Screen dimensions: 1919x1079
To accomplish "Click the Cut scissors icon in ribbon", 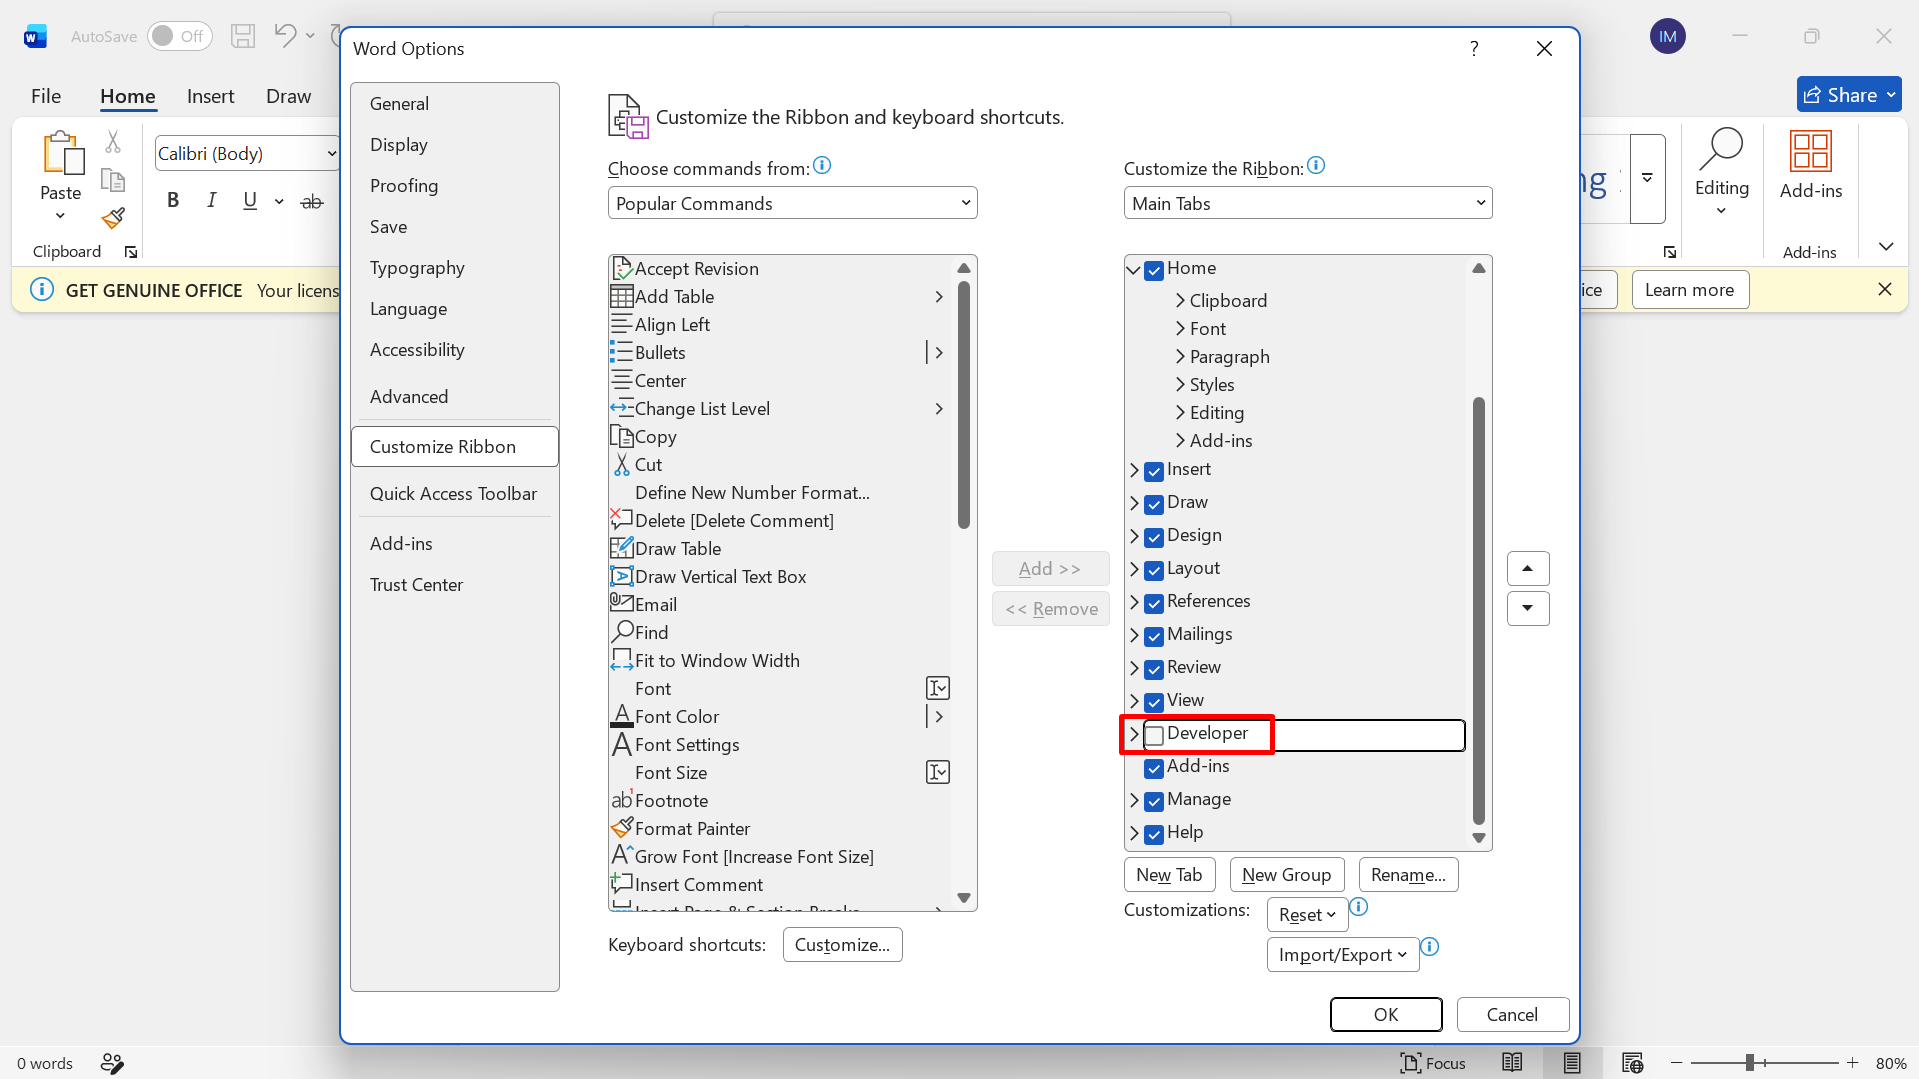I will click(x=113, y=142).
